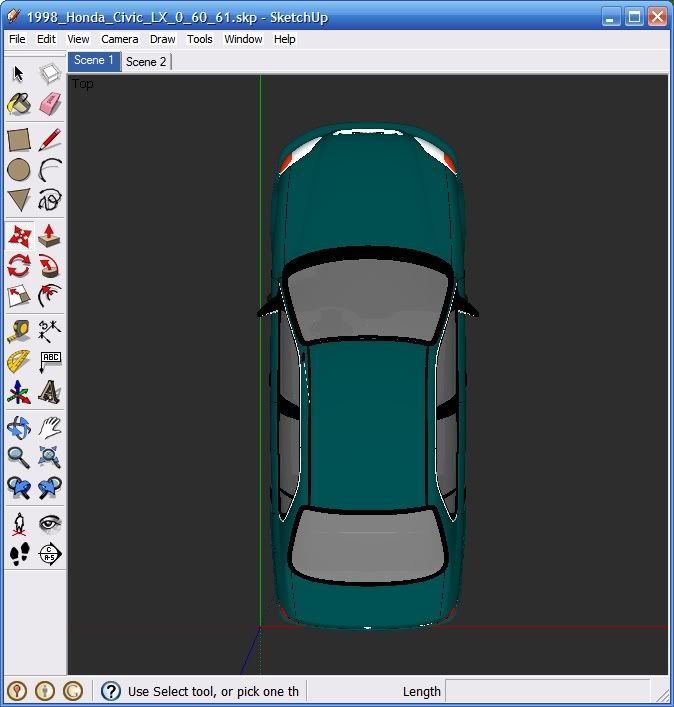The image size is (674, 707).
Task: Open the Camera menu
Action: 119,39
